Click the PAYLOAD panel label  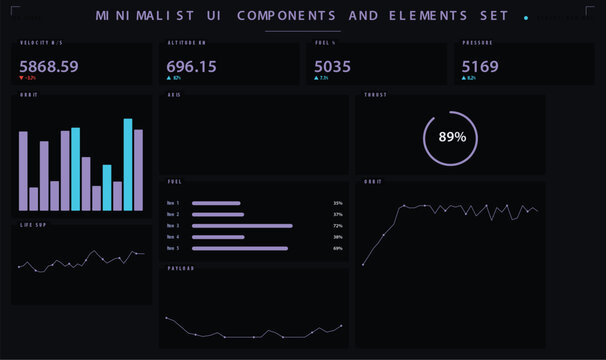(x=181, y=268)
